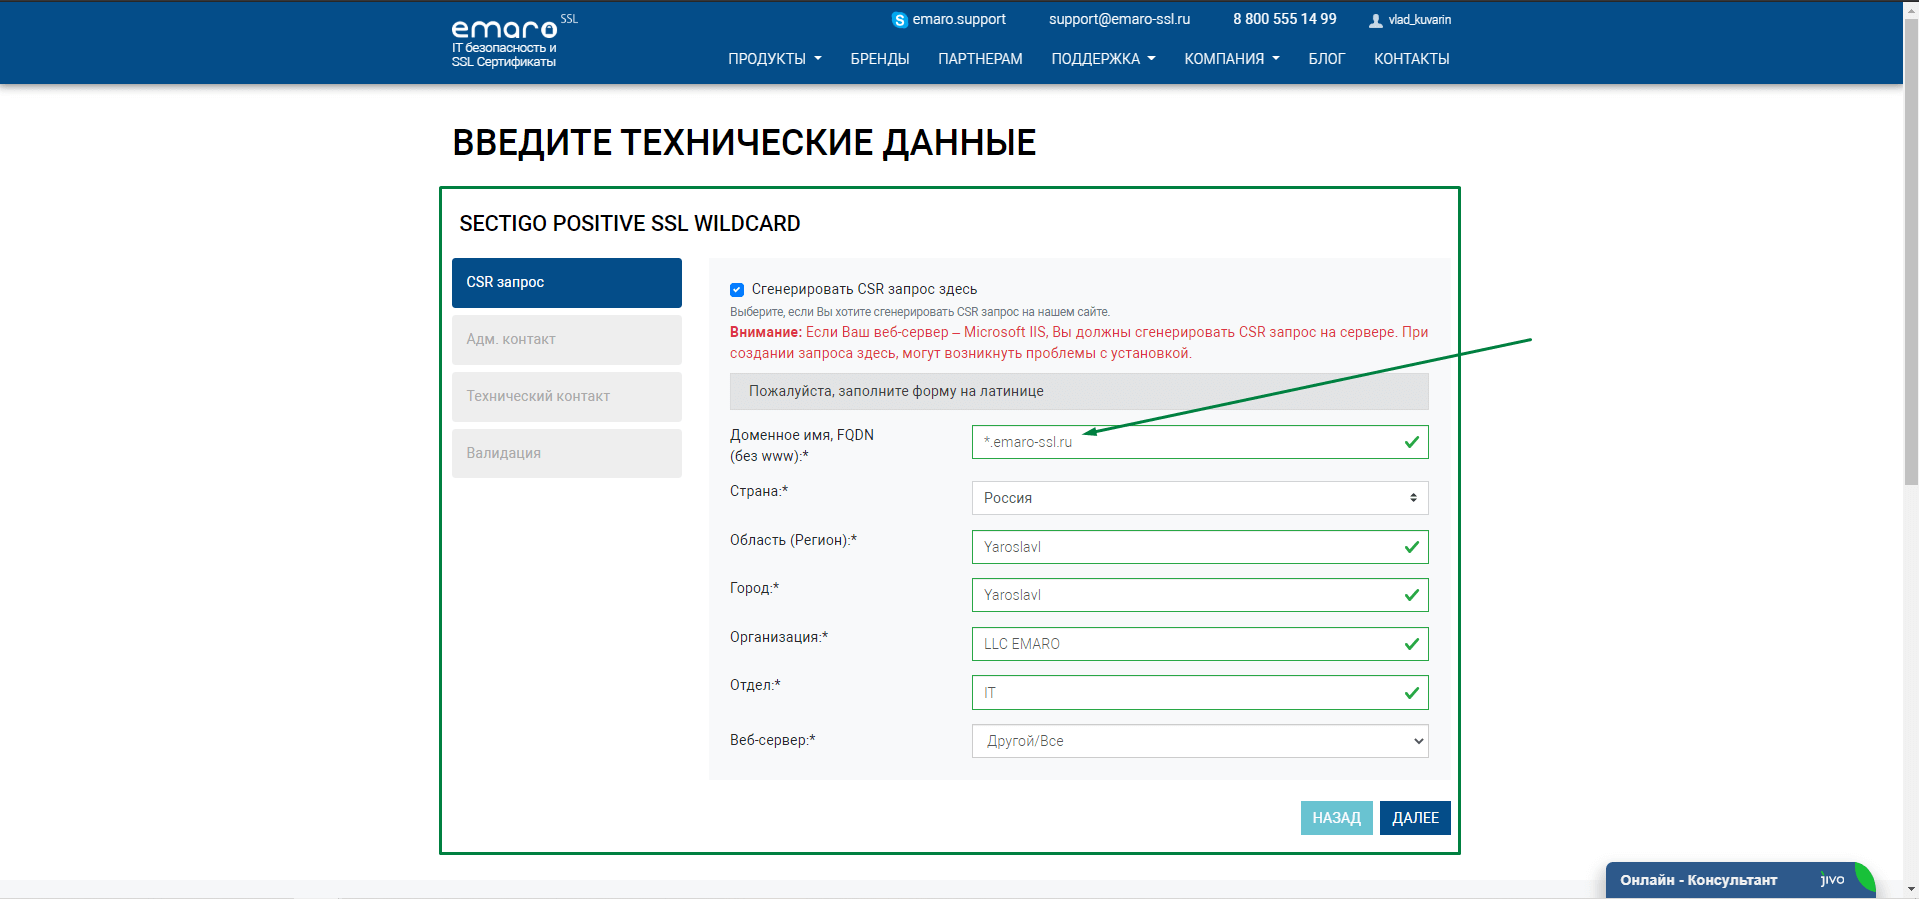1919x899 pixels.
Task: Open the БРЕНДЫ menu item
Action: [x=880, y=59]
